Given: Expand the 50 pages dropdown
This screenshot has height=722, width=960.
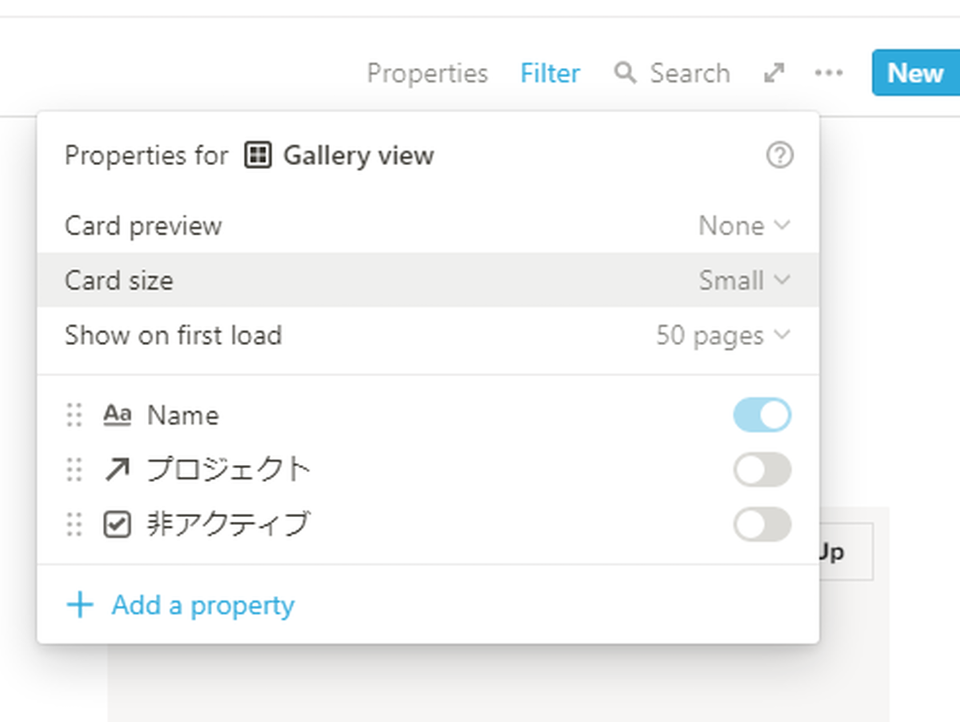Looking at the screenshot, I should (723, 335).
